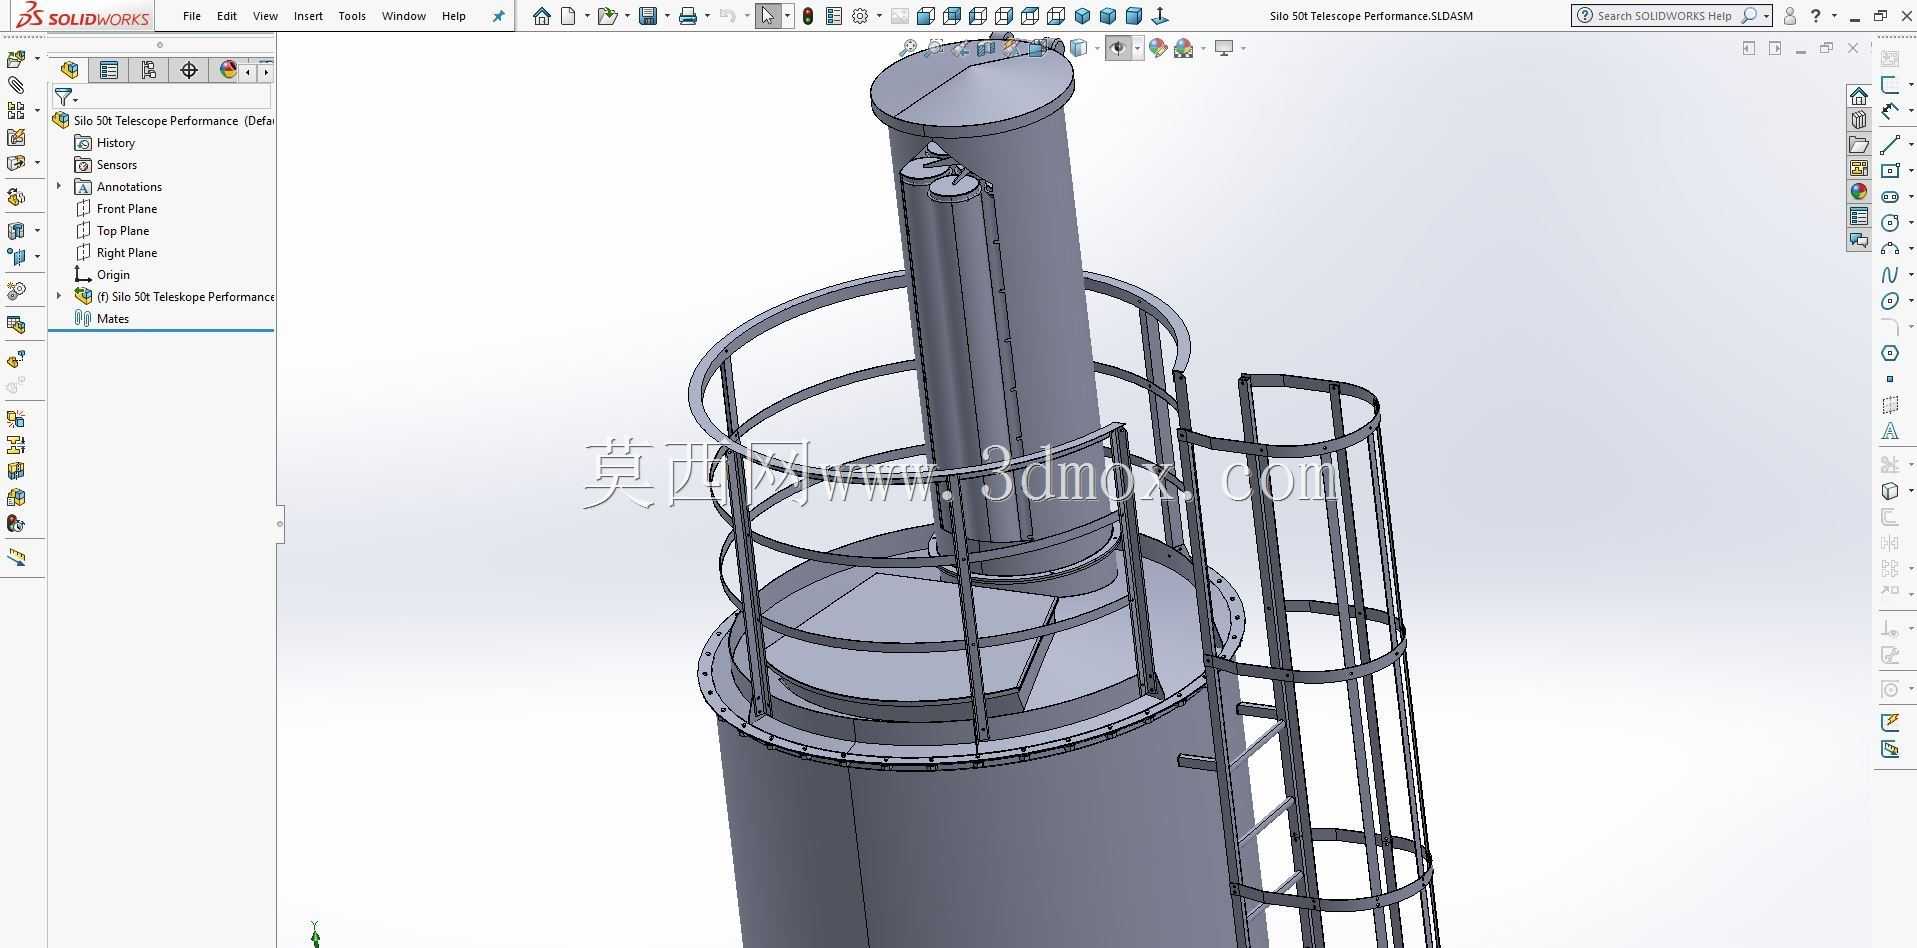Select the Straight Slot sketch tool
The image size is (1917, 948).
click(x=1889, y=197)
